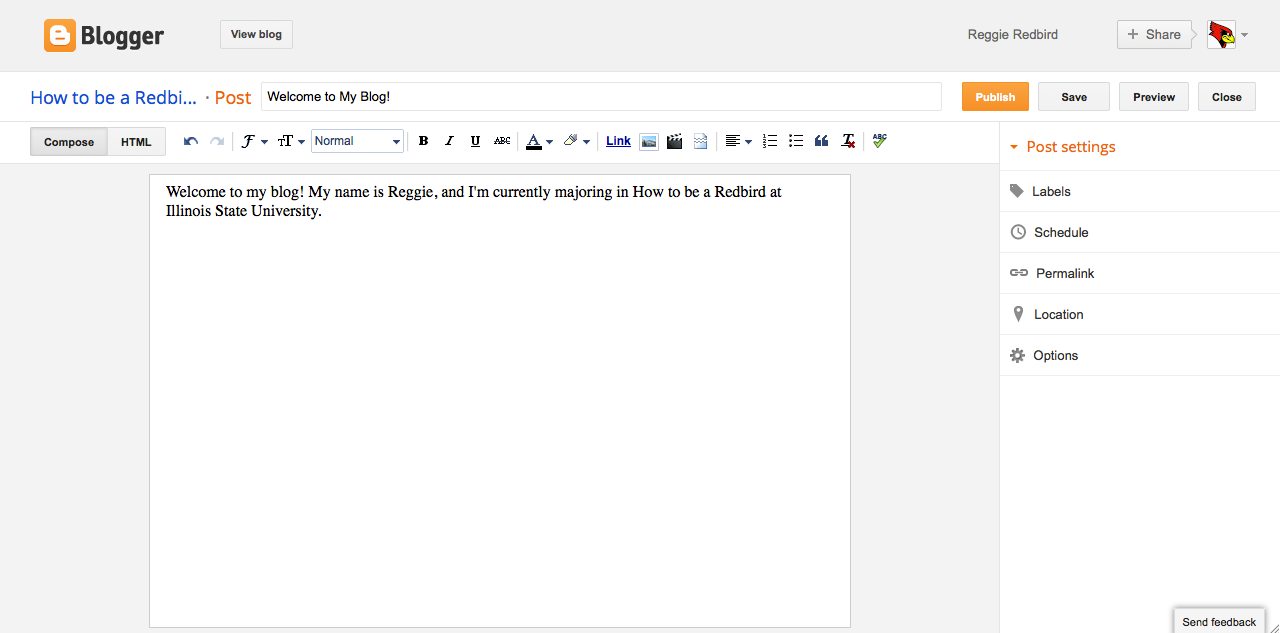Start a numbered list
This screenshot has width=1280, height=633.
click(x=769, y=141)
